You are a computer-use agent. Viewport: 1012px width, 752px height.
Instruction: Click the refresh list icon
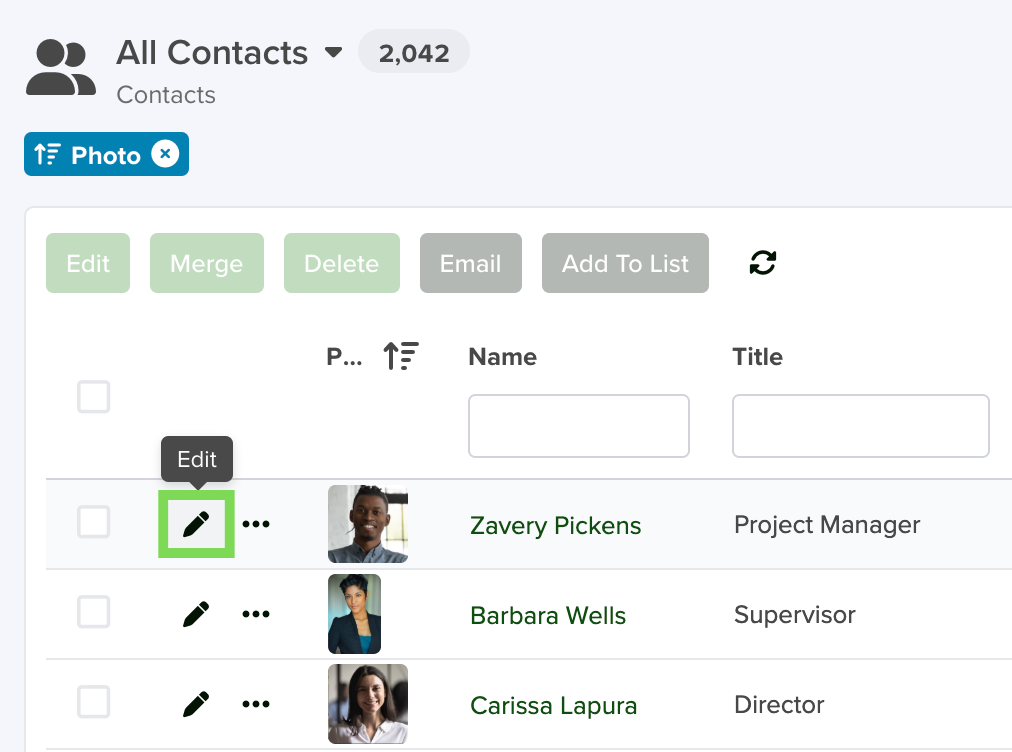pos(762,263)
